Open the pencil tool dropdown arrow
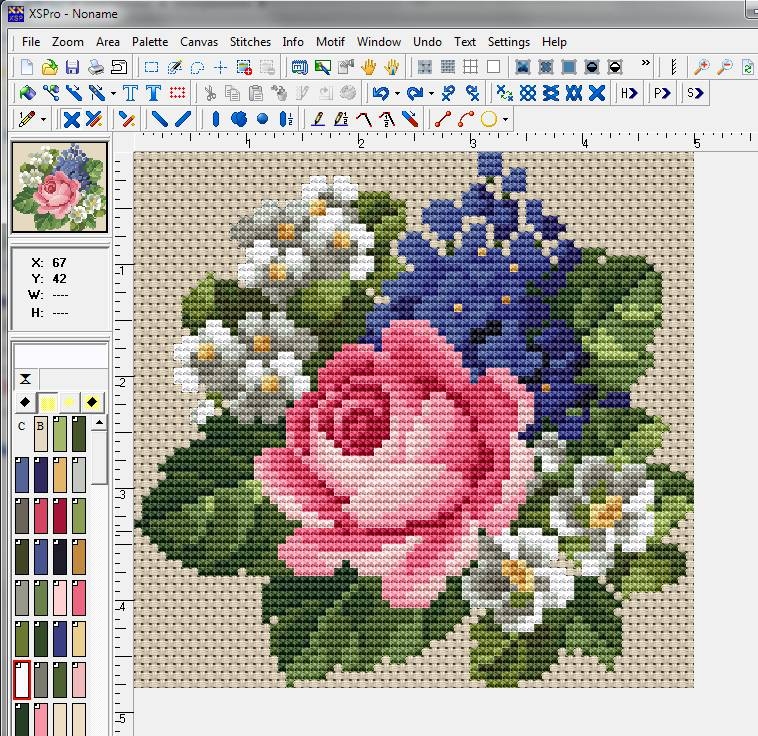The image size is (758, 736). click(x=43, y=120)
